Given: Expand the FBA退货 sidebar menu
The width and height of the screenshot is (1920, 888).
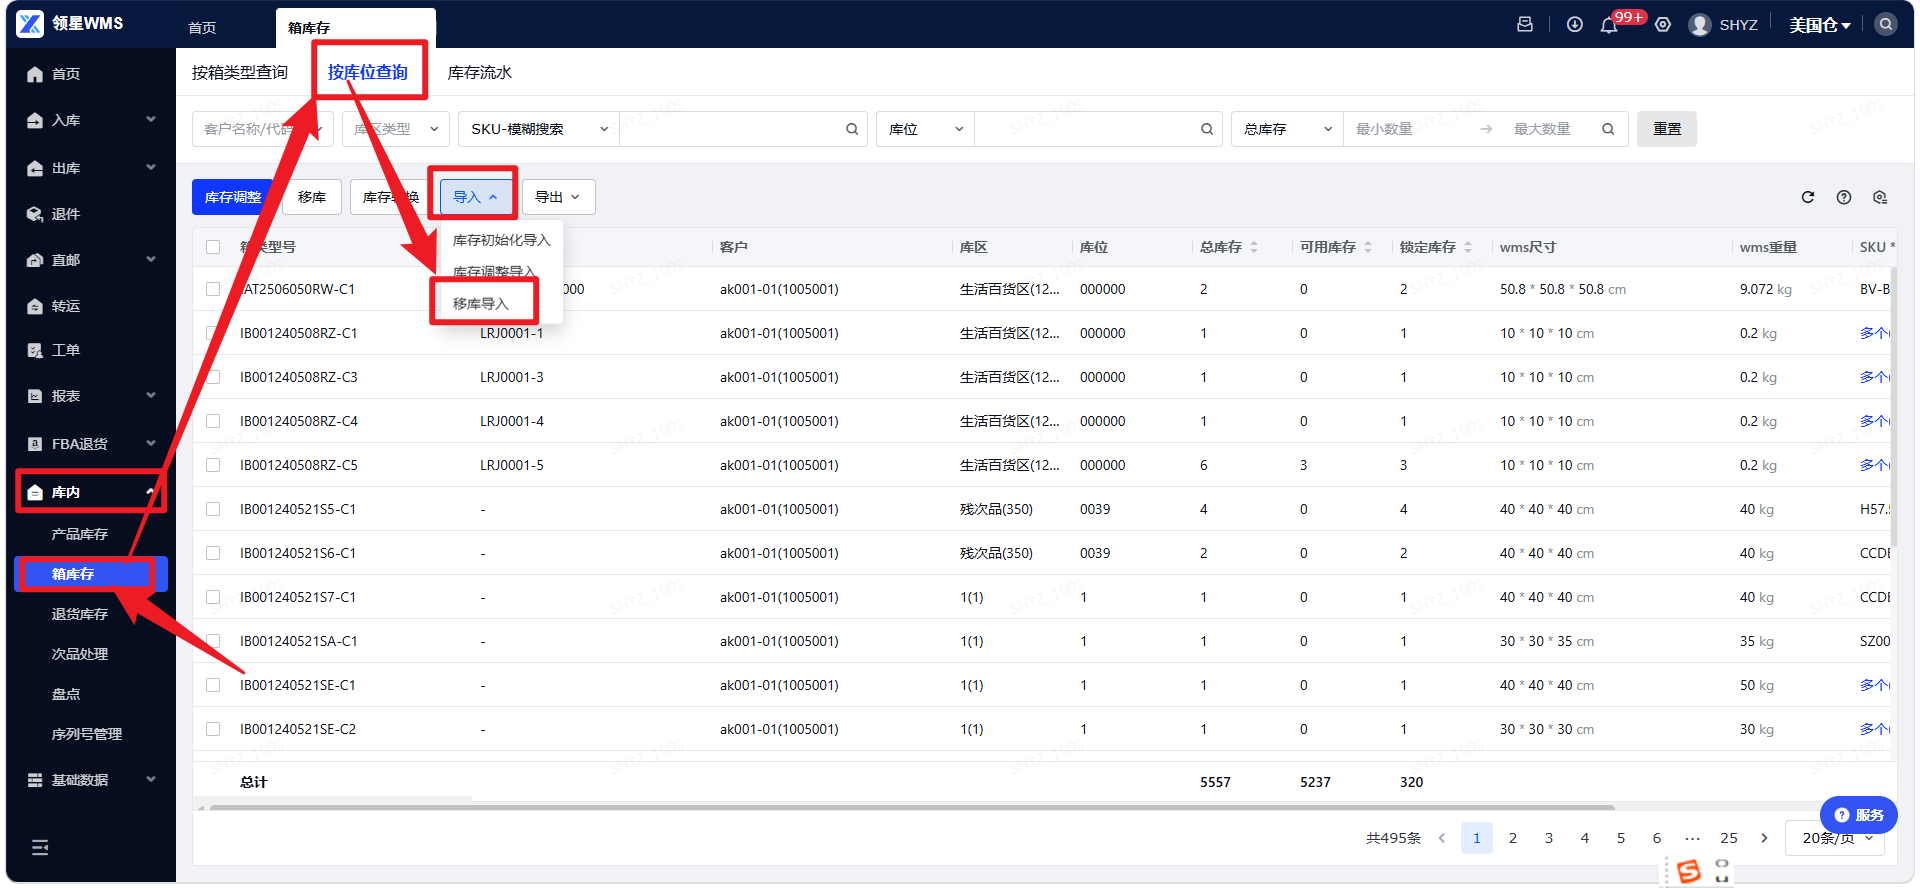Looking at the screenshot, I should pos(90,444).
